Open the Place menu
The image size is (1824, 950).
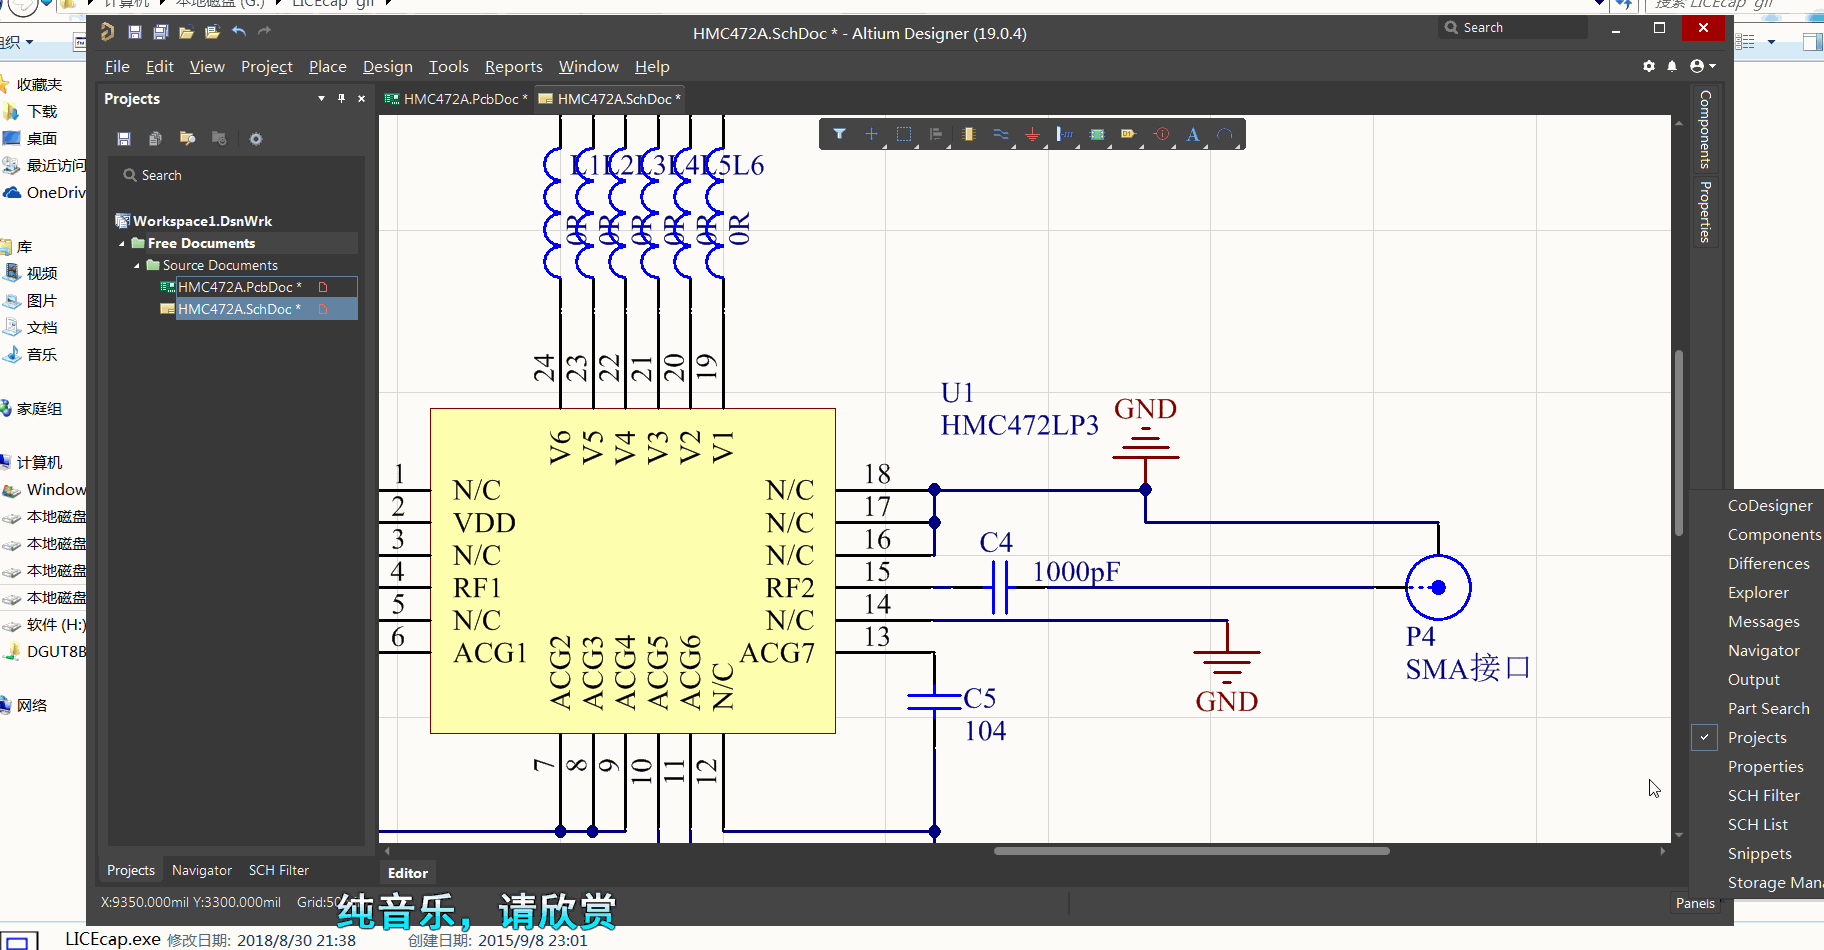327,66
